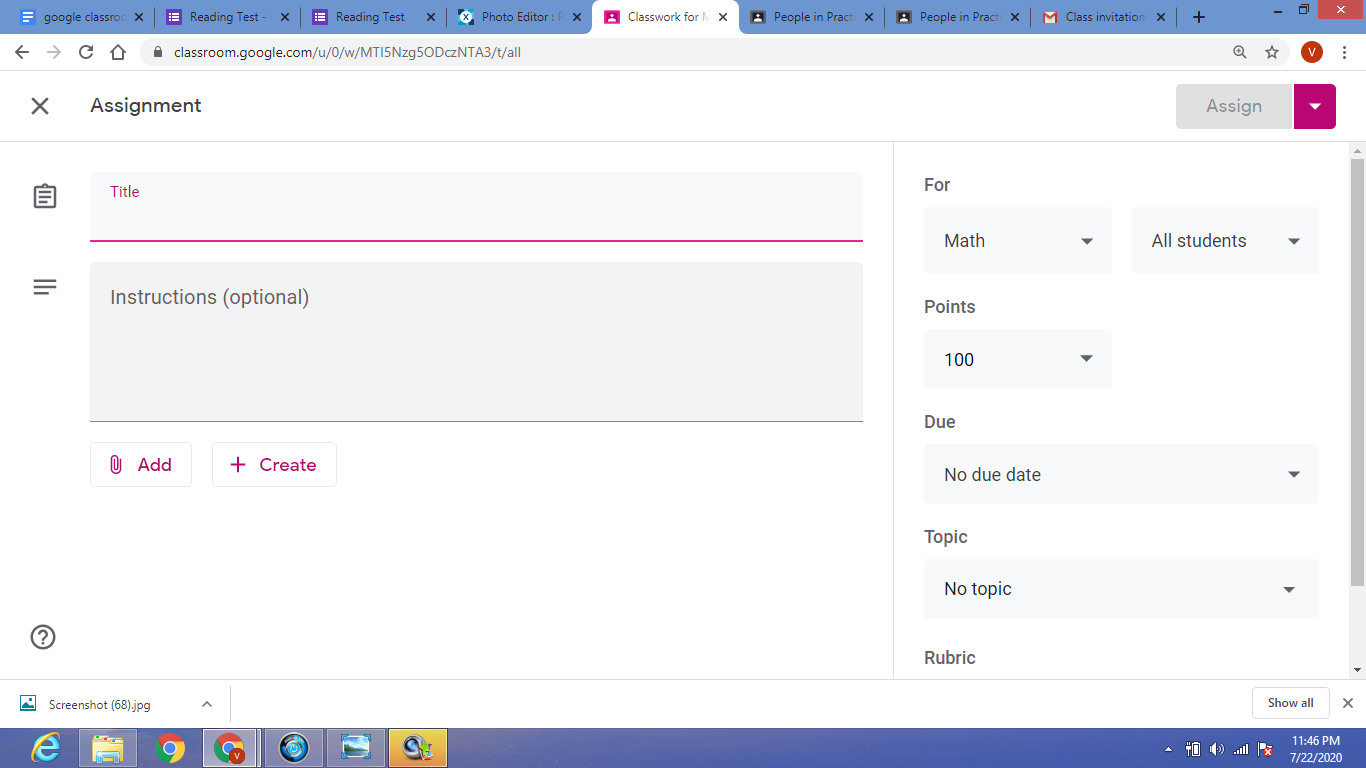Switch to the Class invitation Gmail tab
The width and height of the screenshot is (1366, 768).
click(1103, 17)
